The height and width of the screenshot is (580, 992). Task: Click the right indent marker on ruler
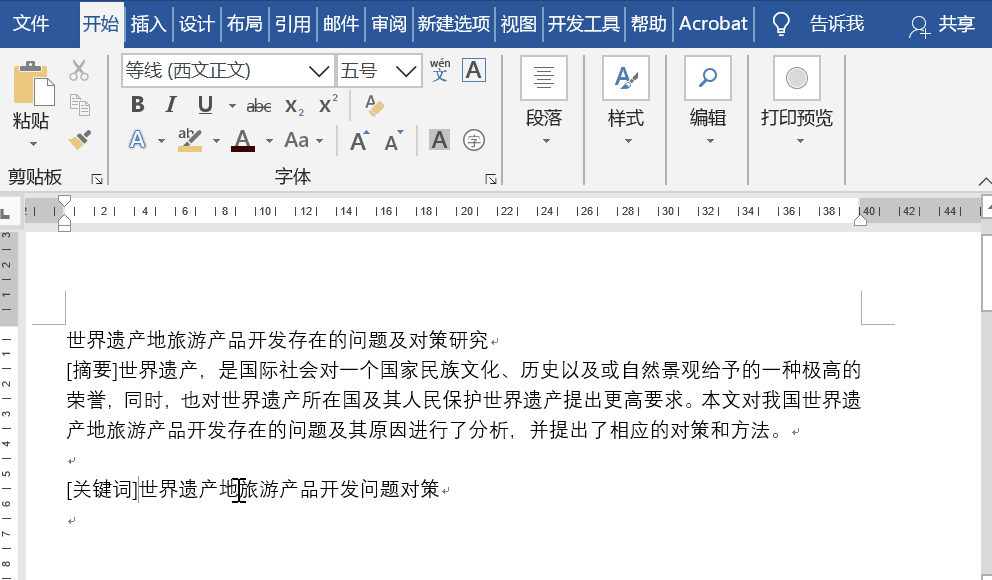tap(860, 219)
